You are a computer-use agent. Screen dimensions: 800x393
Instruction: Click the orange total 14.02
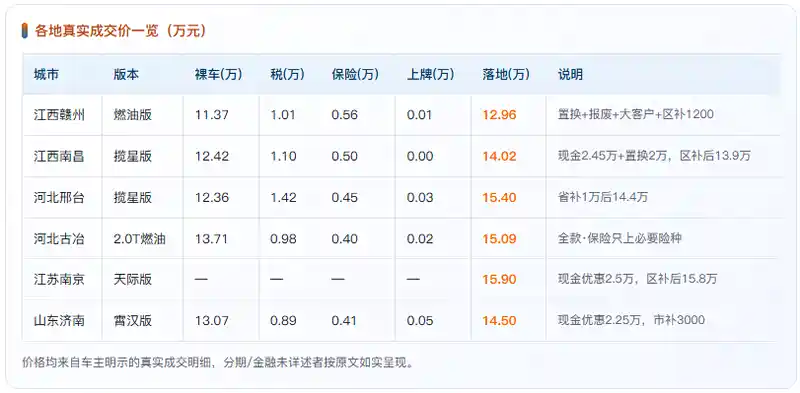click(499, 156)
